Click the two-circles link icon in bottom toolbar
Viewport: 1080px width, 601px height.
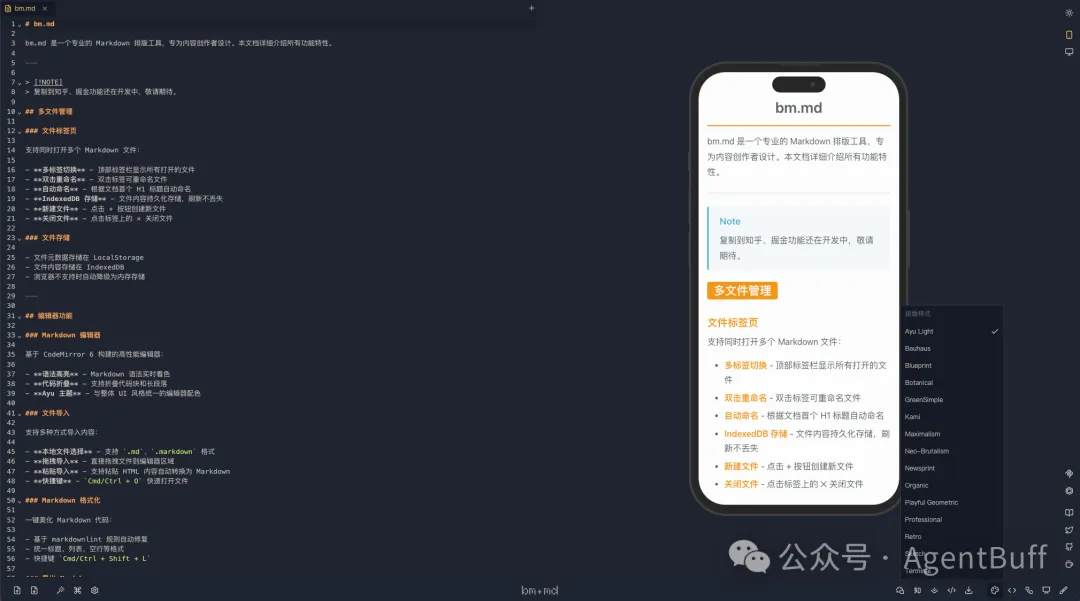1029,590
